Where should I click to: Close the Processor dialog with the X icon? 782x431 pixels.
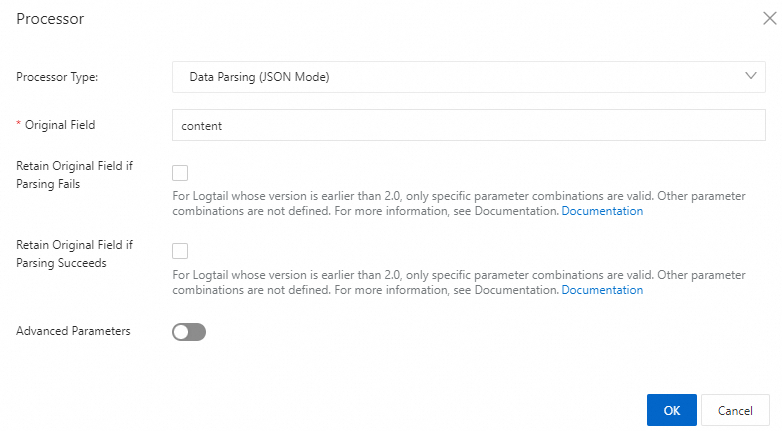[770, 18]
